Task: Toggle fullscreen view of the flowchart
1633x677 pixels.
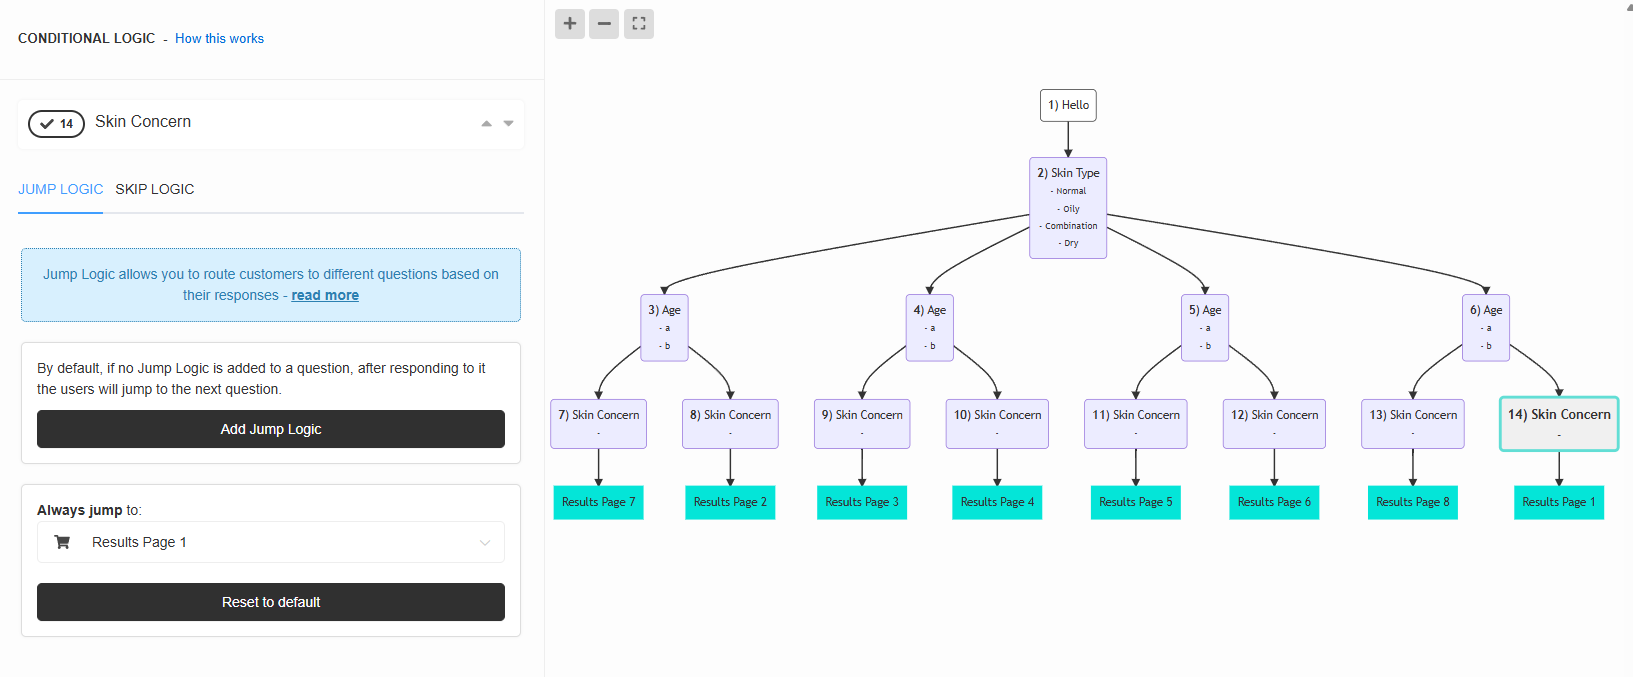Action: click(639, 24)
